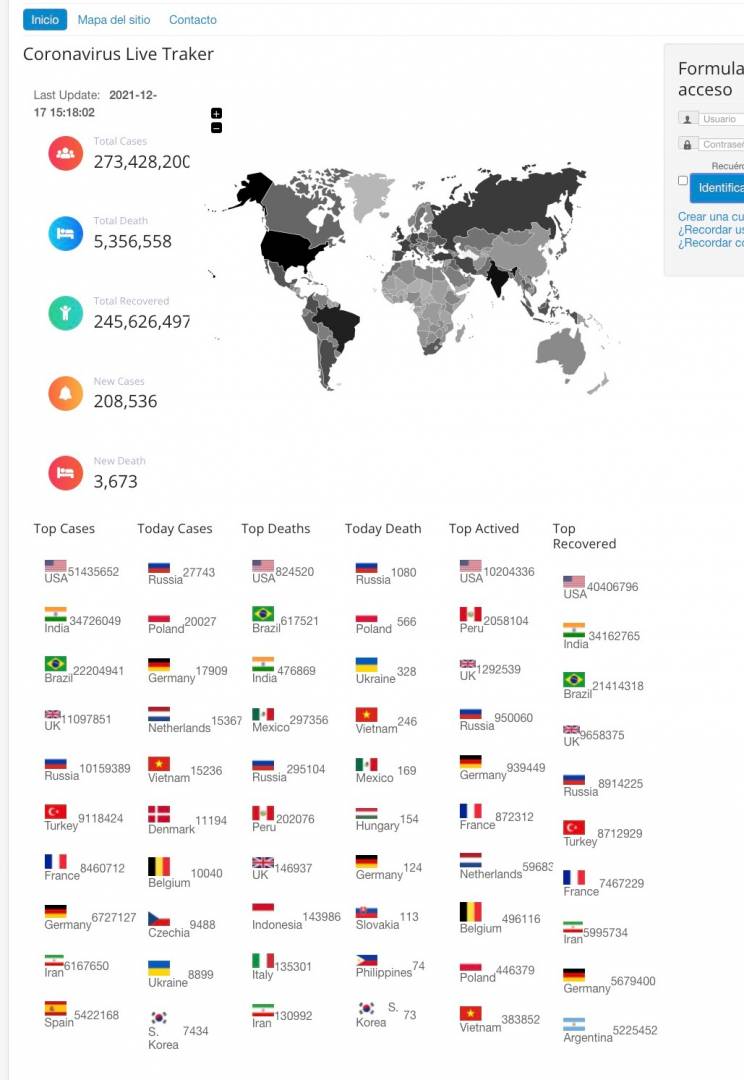Open the Contacto menu item
The width and height of the screenshot is (744, 1080).
pyautogui.click(x=193, y=20)
